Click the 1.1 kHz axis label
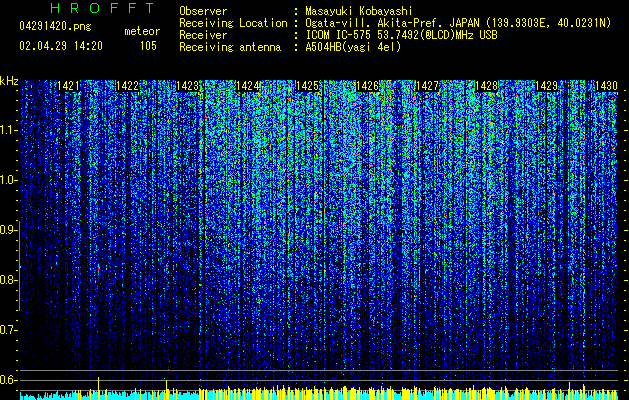The width and height of the screenshot is (629, 400). click(x=7, y=130)
